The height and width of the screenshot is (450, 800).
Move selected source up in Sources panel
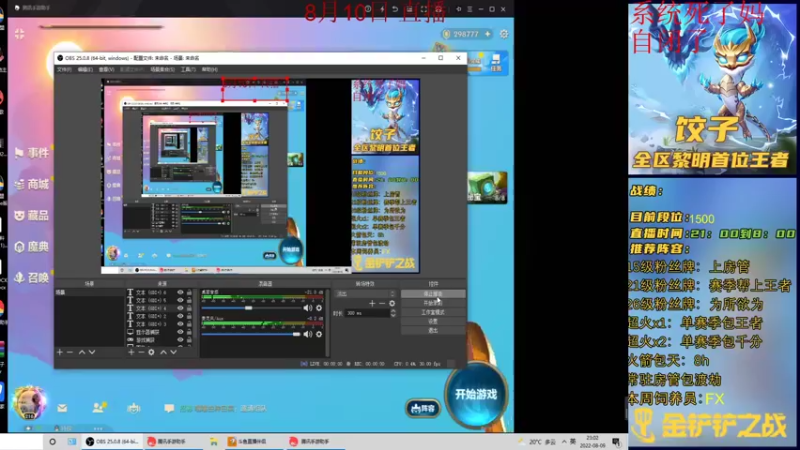click(x=163, y=352)
